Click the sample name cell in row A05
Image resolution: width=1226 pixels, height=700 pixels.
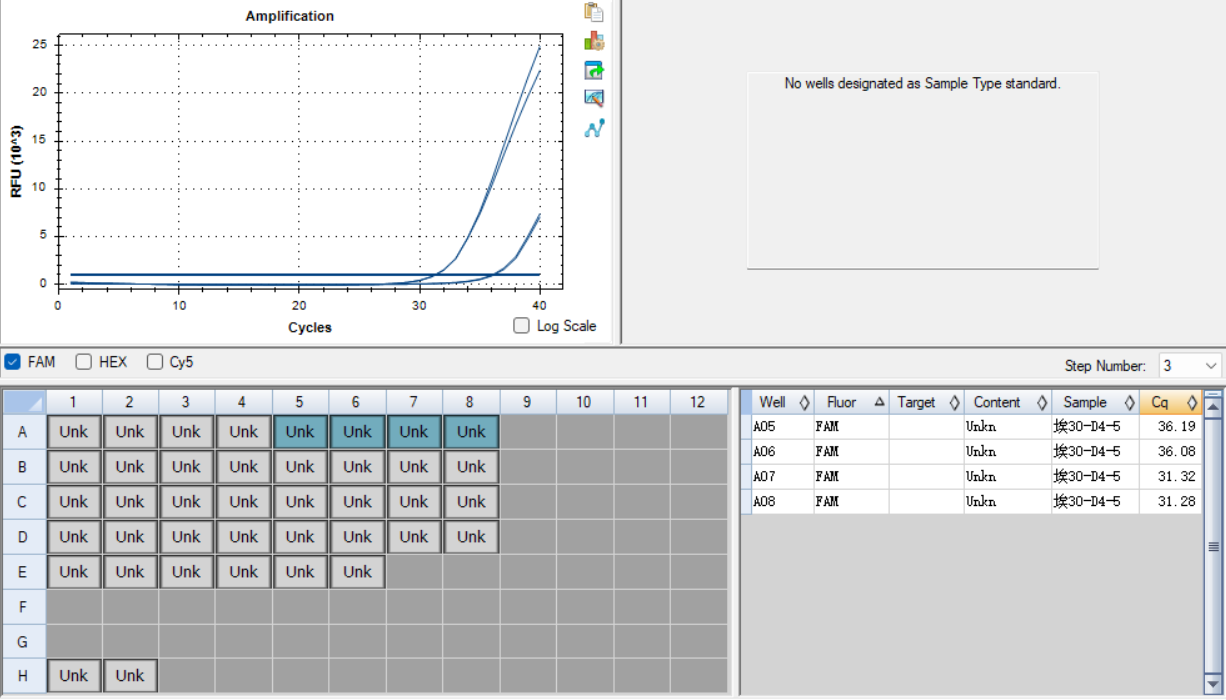click(1095, 426)
